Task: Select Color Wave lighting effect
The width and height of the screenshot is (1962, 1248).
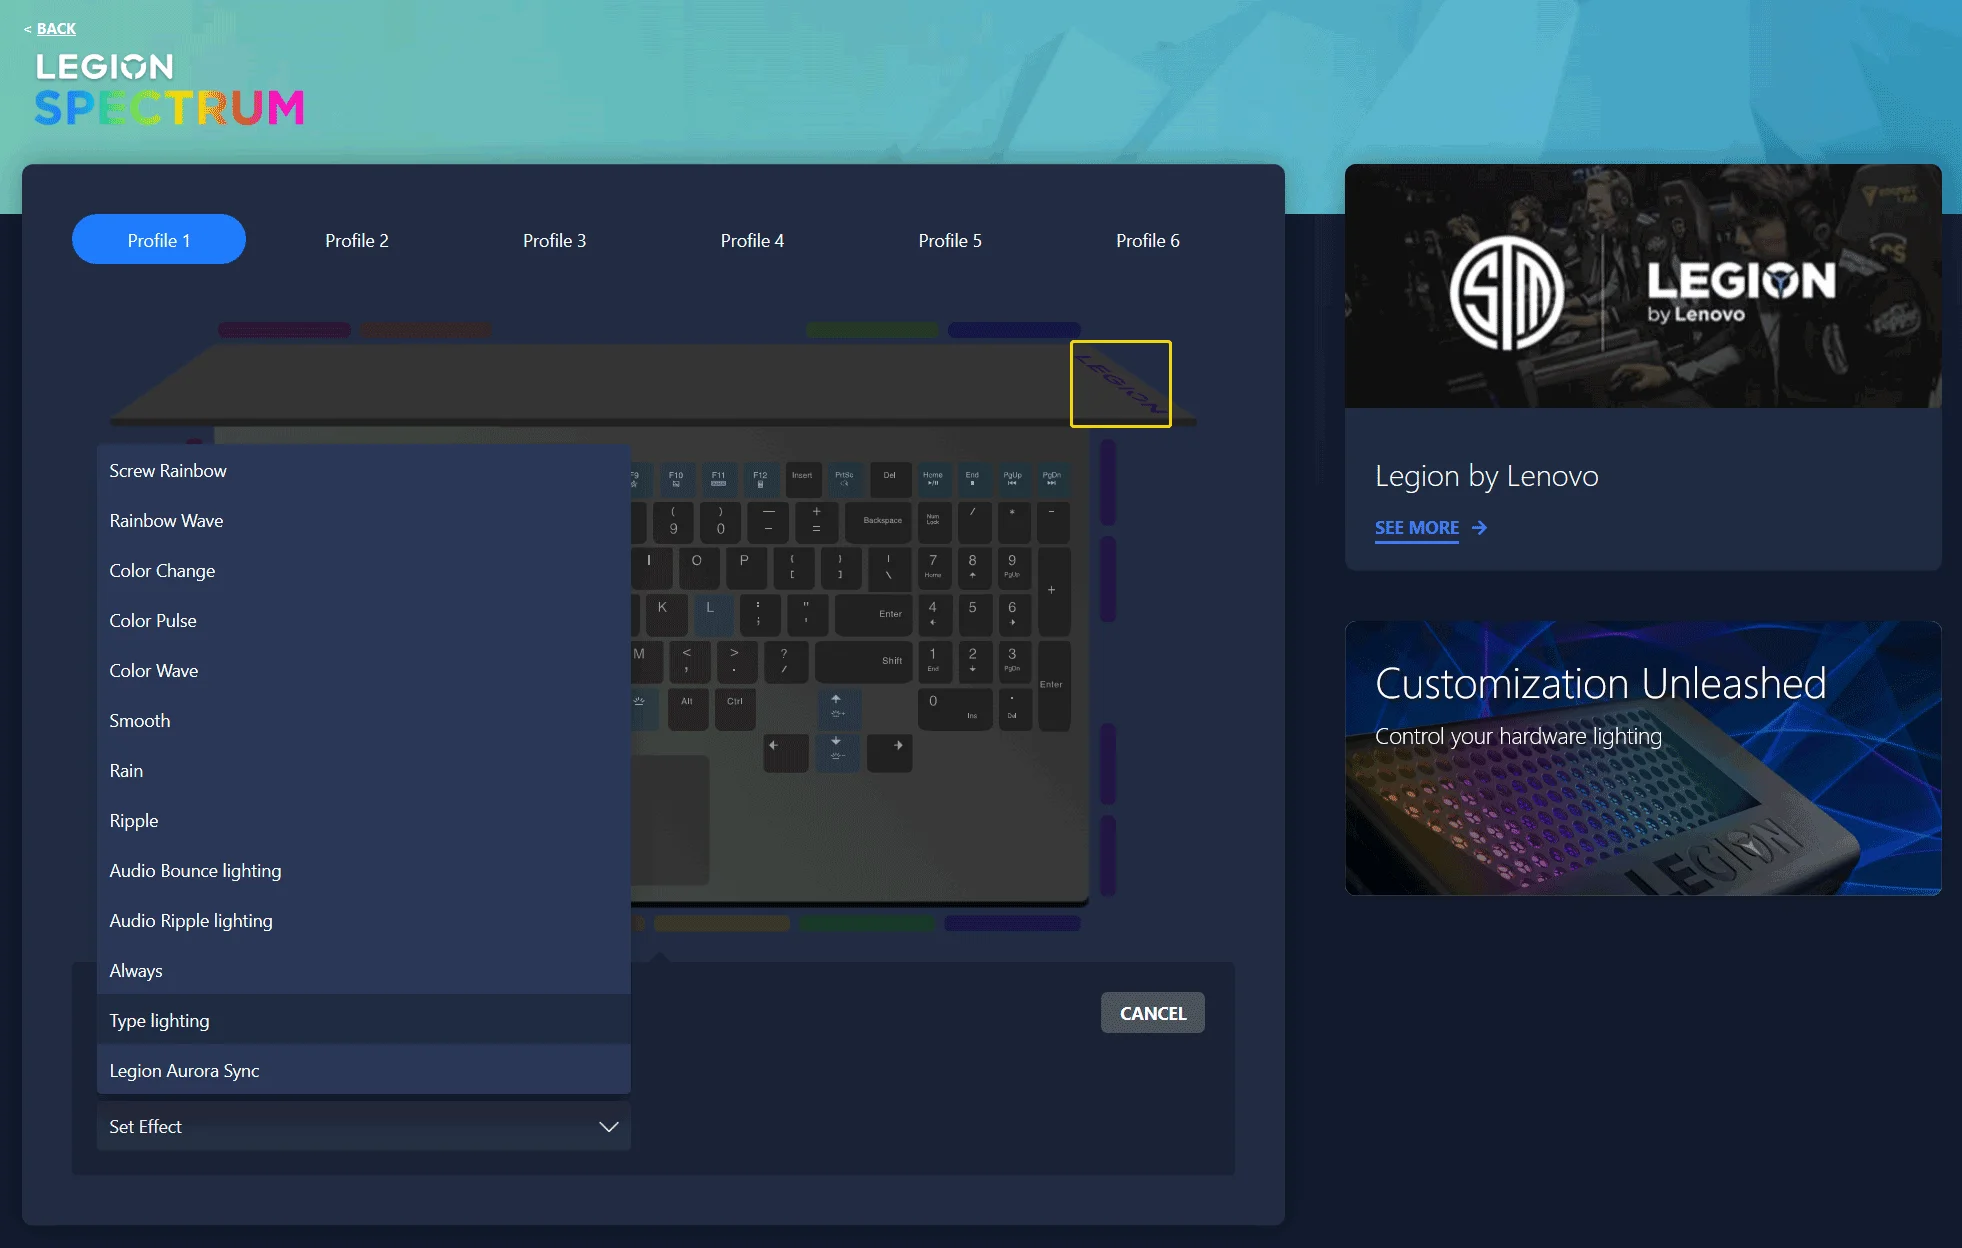Action: (x=364, y=670)
